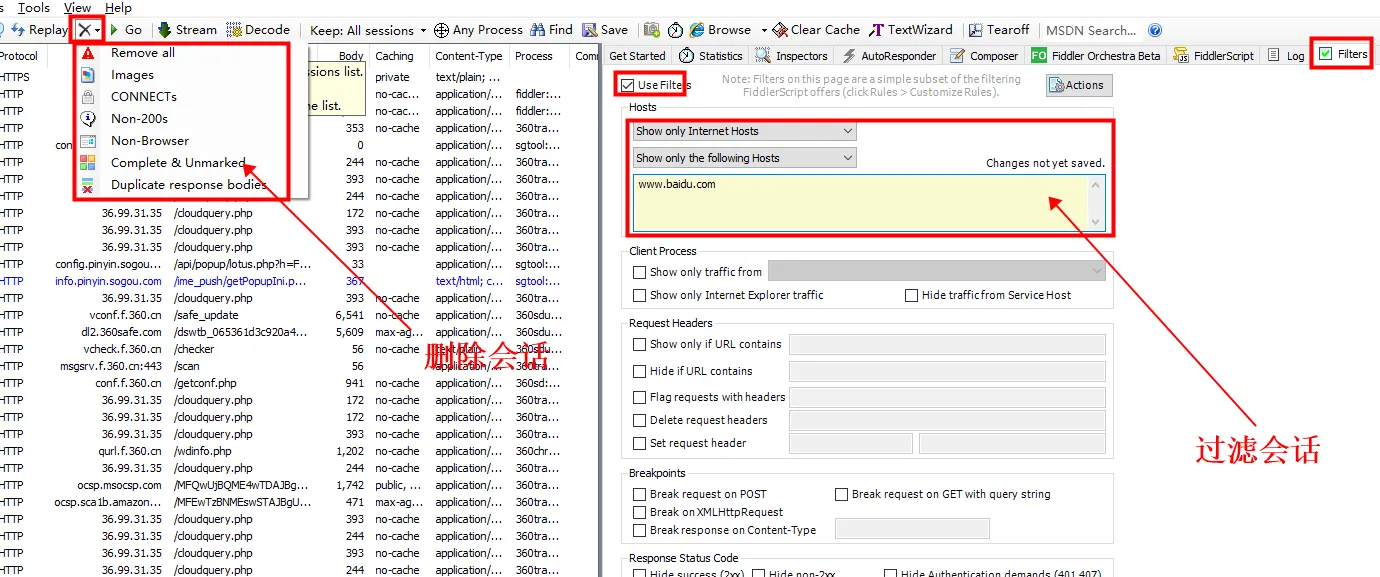
Task: Open the TextWizard tool
Action: (x=911, y=30)
